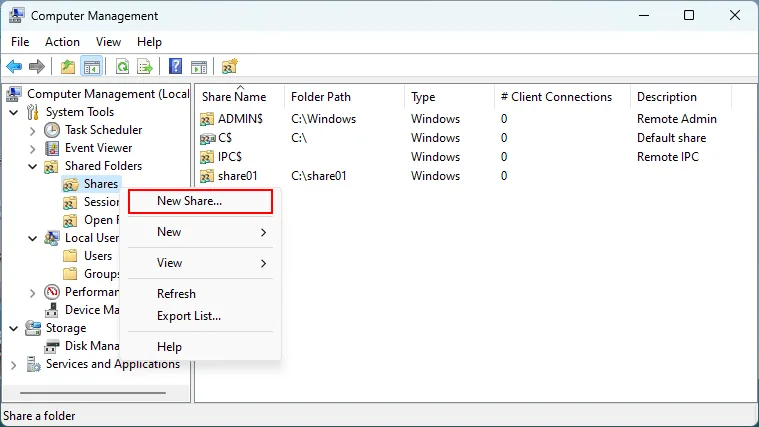The width and height of the screenshot is (759, 427).
Task: Click the System Tools wrench icon
Action: coord(32,112)
